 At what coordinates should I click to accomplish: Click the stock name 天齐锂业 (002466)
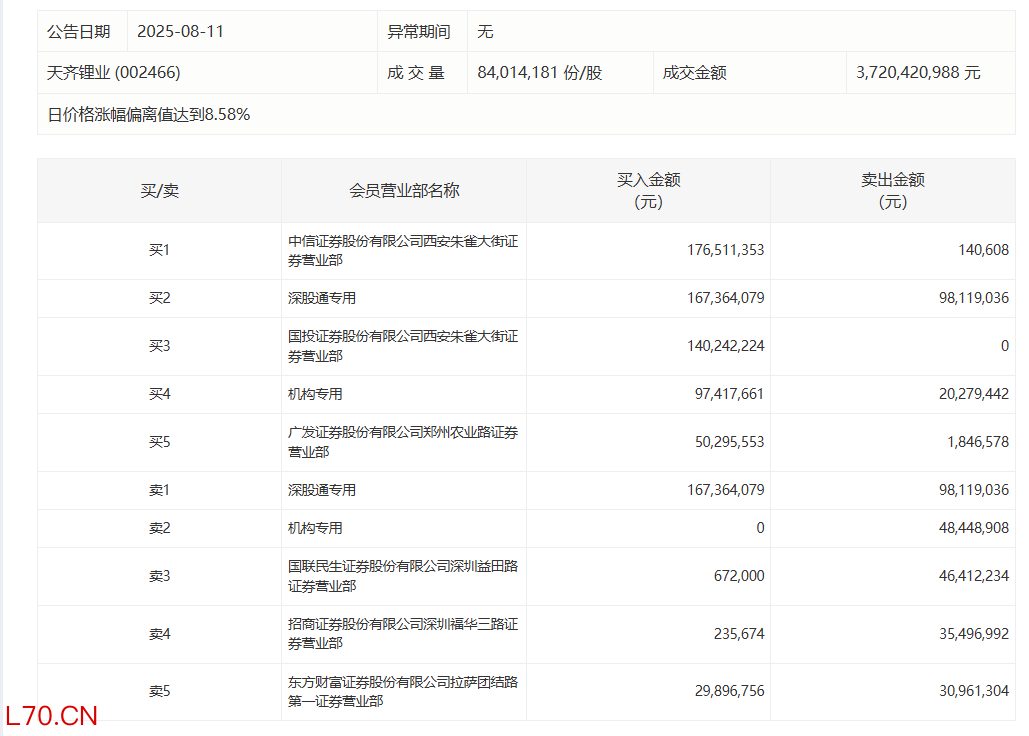114,73
